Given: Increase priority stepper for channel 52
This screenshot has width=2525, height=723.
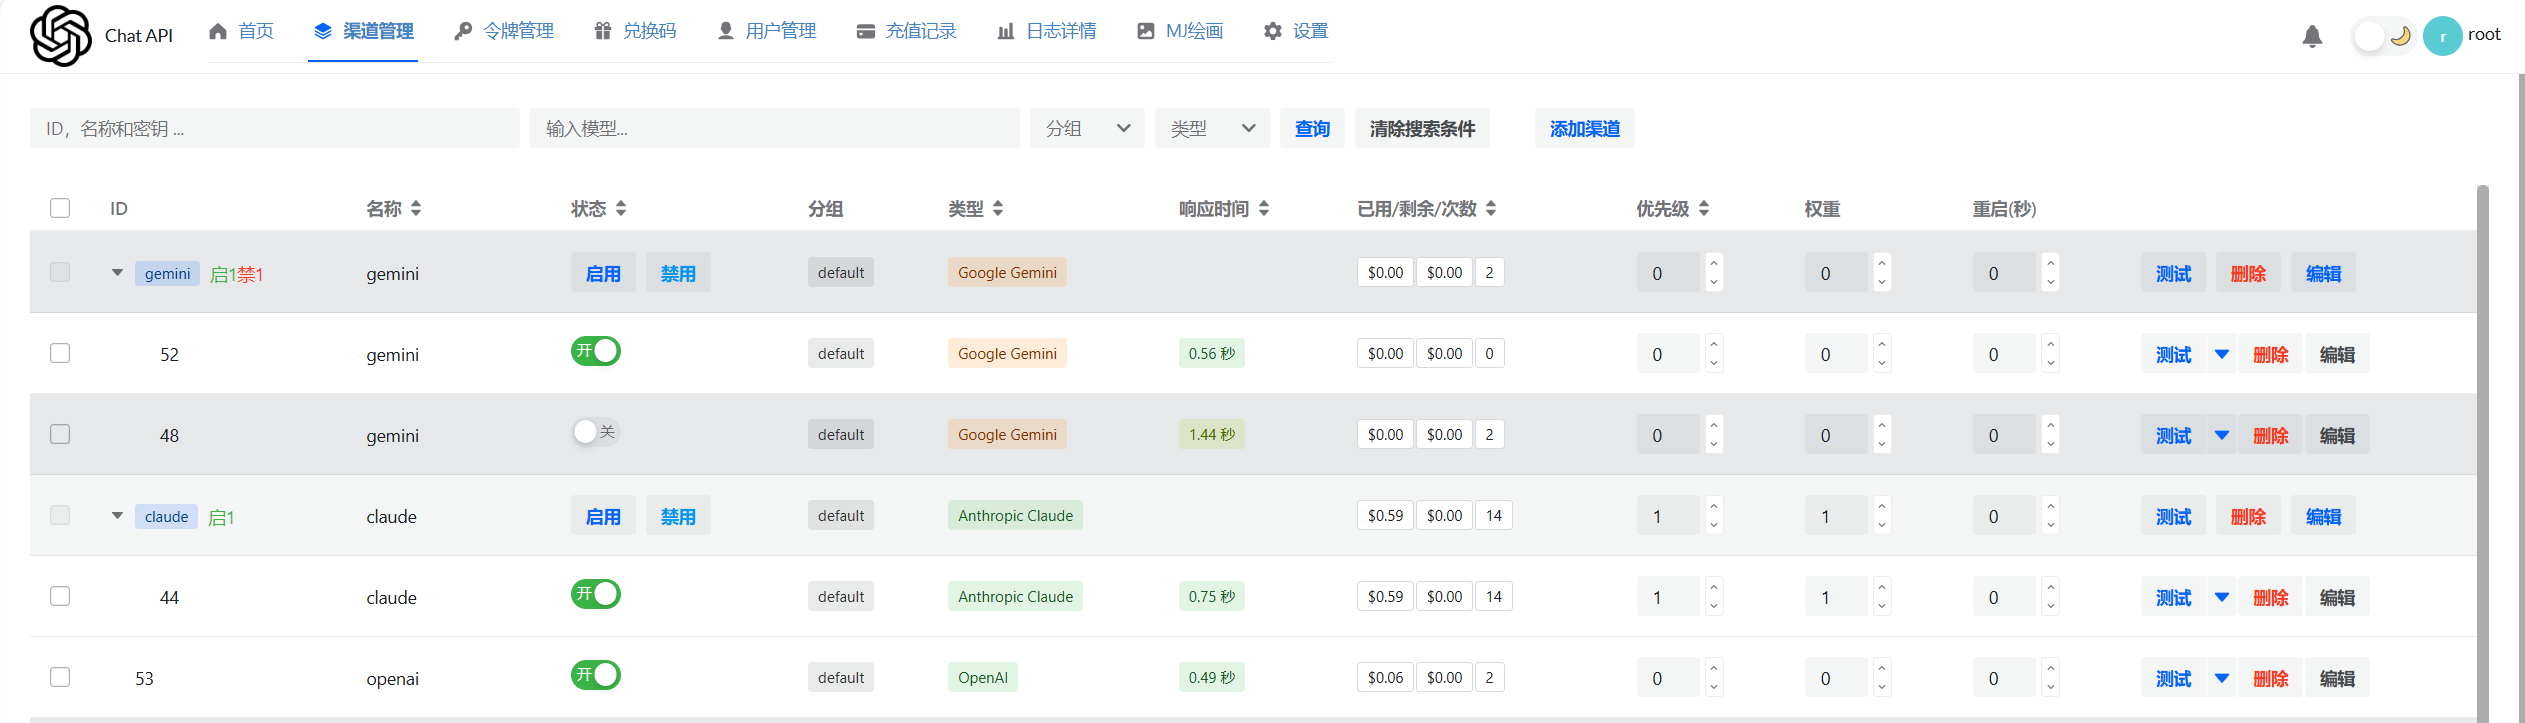Looking at the screenshot, I should 1714,344.
